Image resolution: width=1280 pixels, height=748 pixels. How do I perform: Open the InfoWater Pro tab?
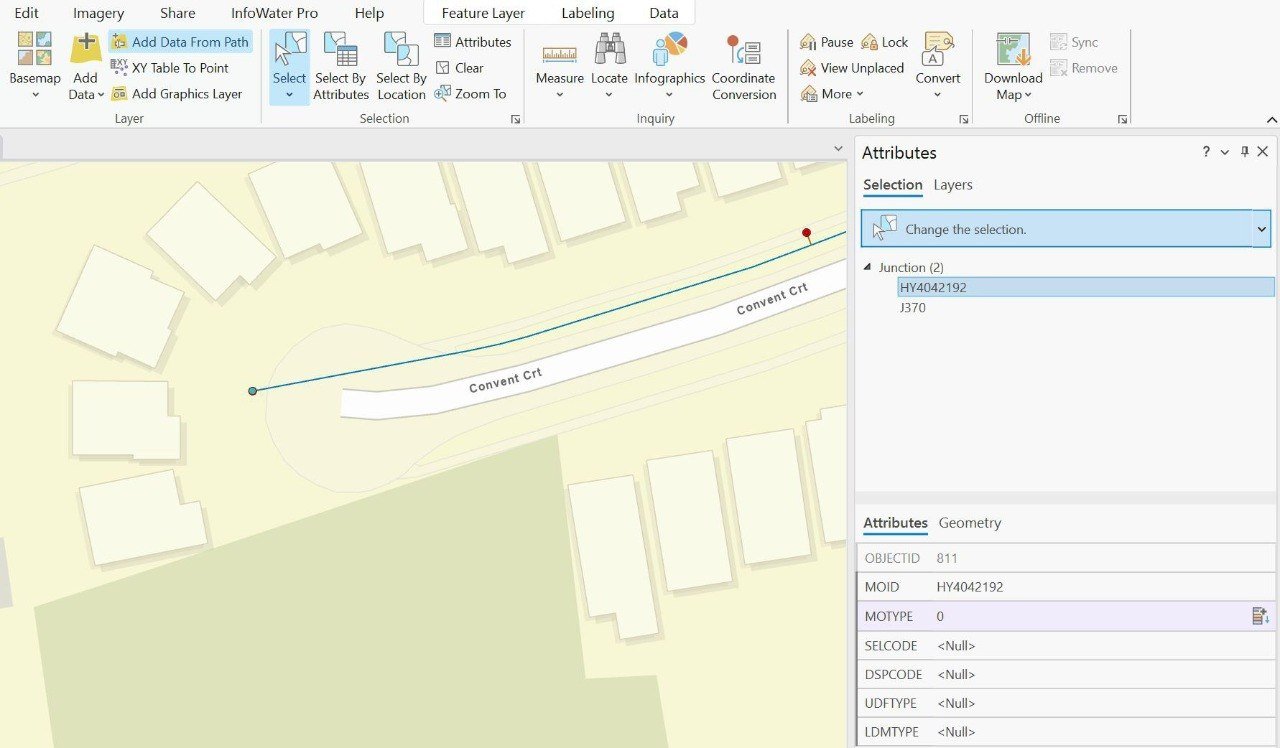pyautogui.click(x=274, y=13)
